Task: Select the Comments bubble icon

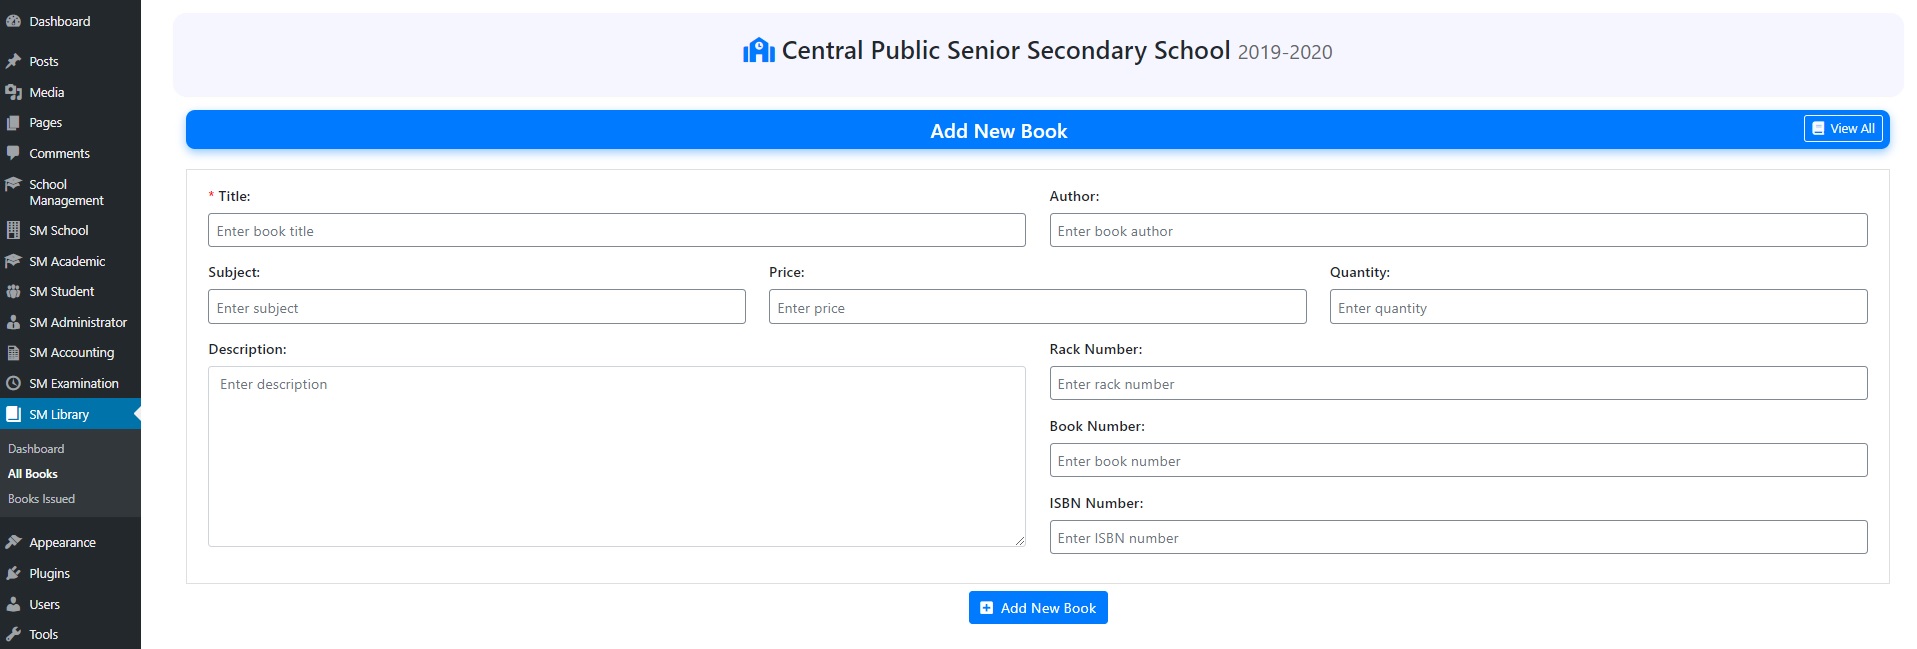Action: 14,153
